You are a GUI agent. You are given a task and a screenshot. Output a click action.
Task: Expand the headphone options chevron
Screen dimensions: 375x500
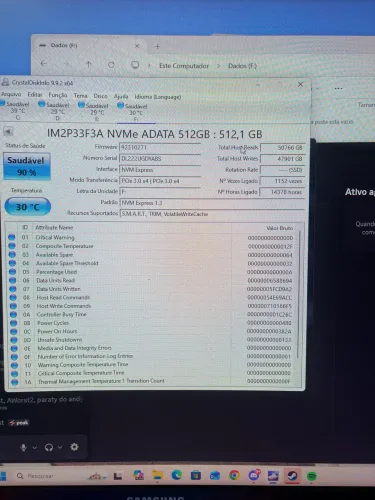coord(60,447)
